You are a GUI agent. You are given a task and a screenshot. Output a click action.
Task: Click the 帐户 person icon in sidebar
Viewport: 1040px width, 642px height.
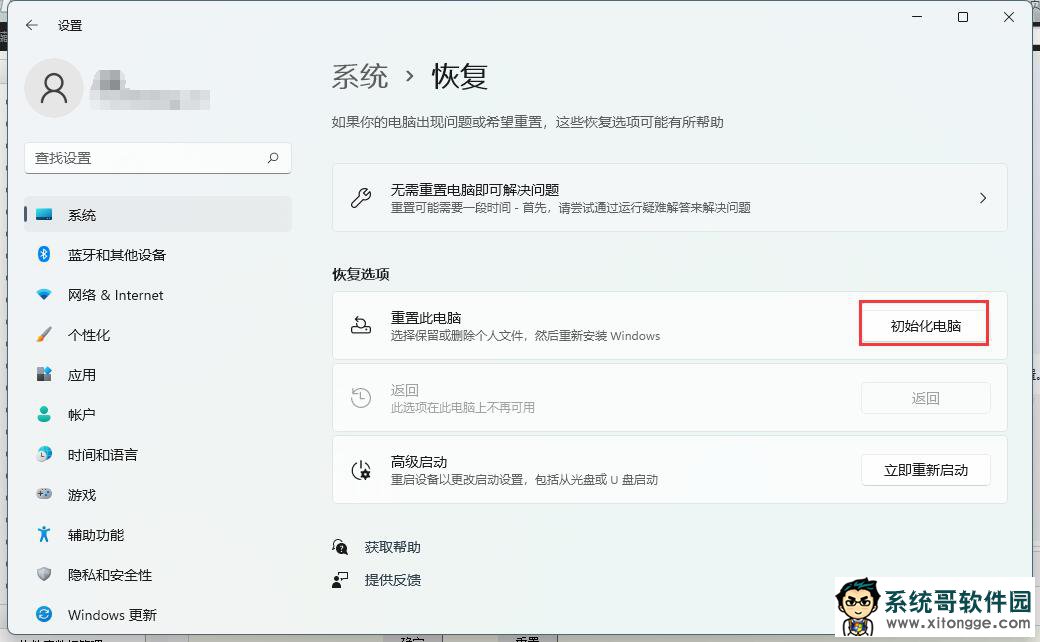click(44, 415)
